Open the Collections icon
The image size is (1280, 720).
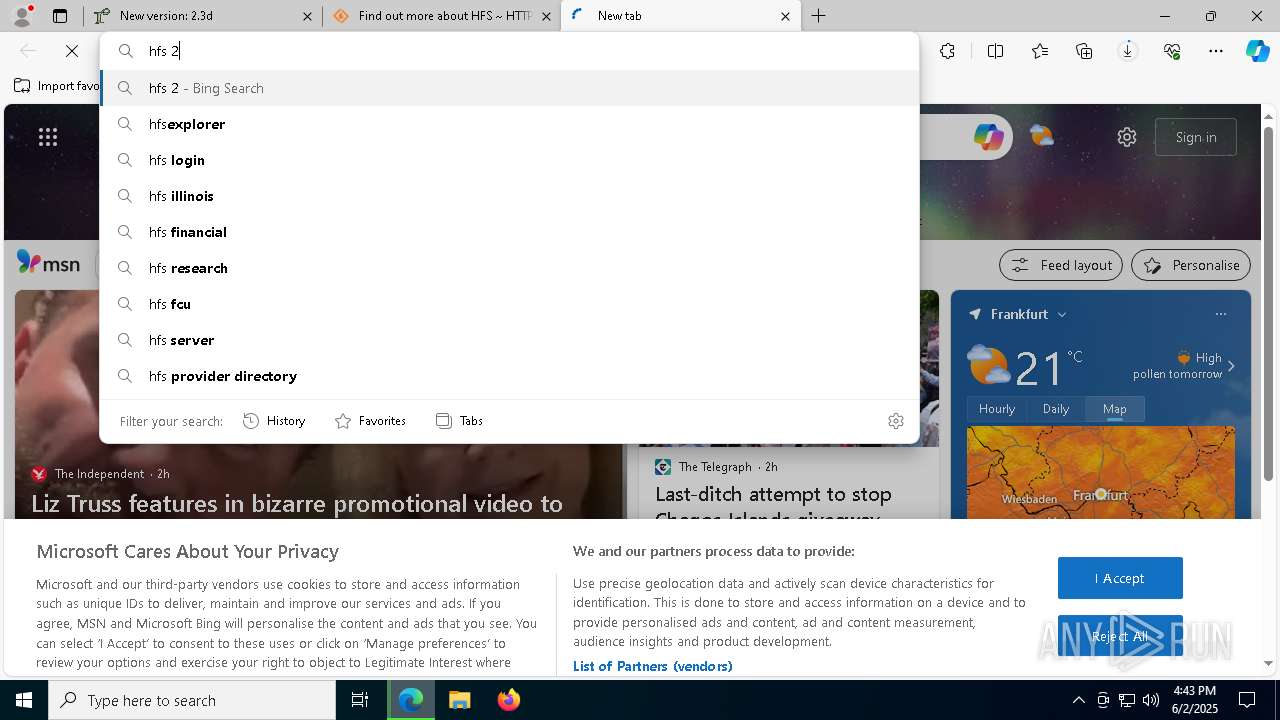(1084, 51)
